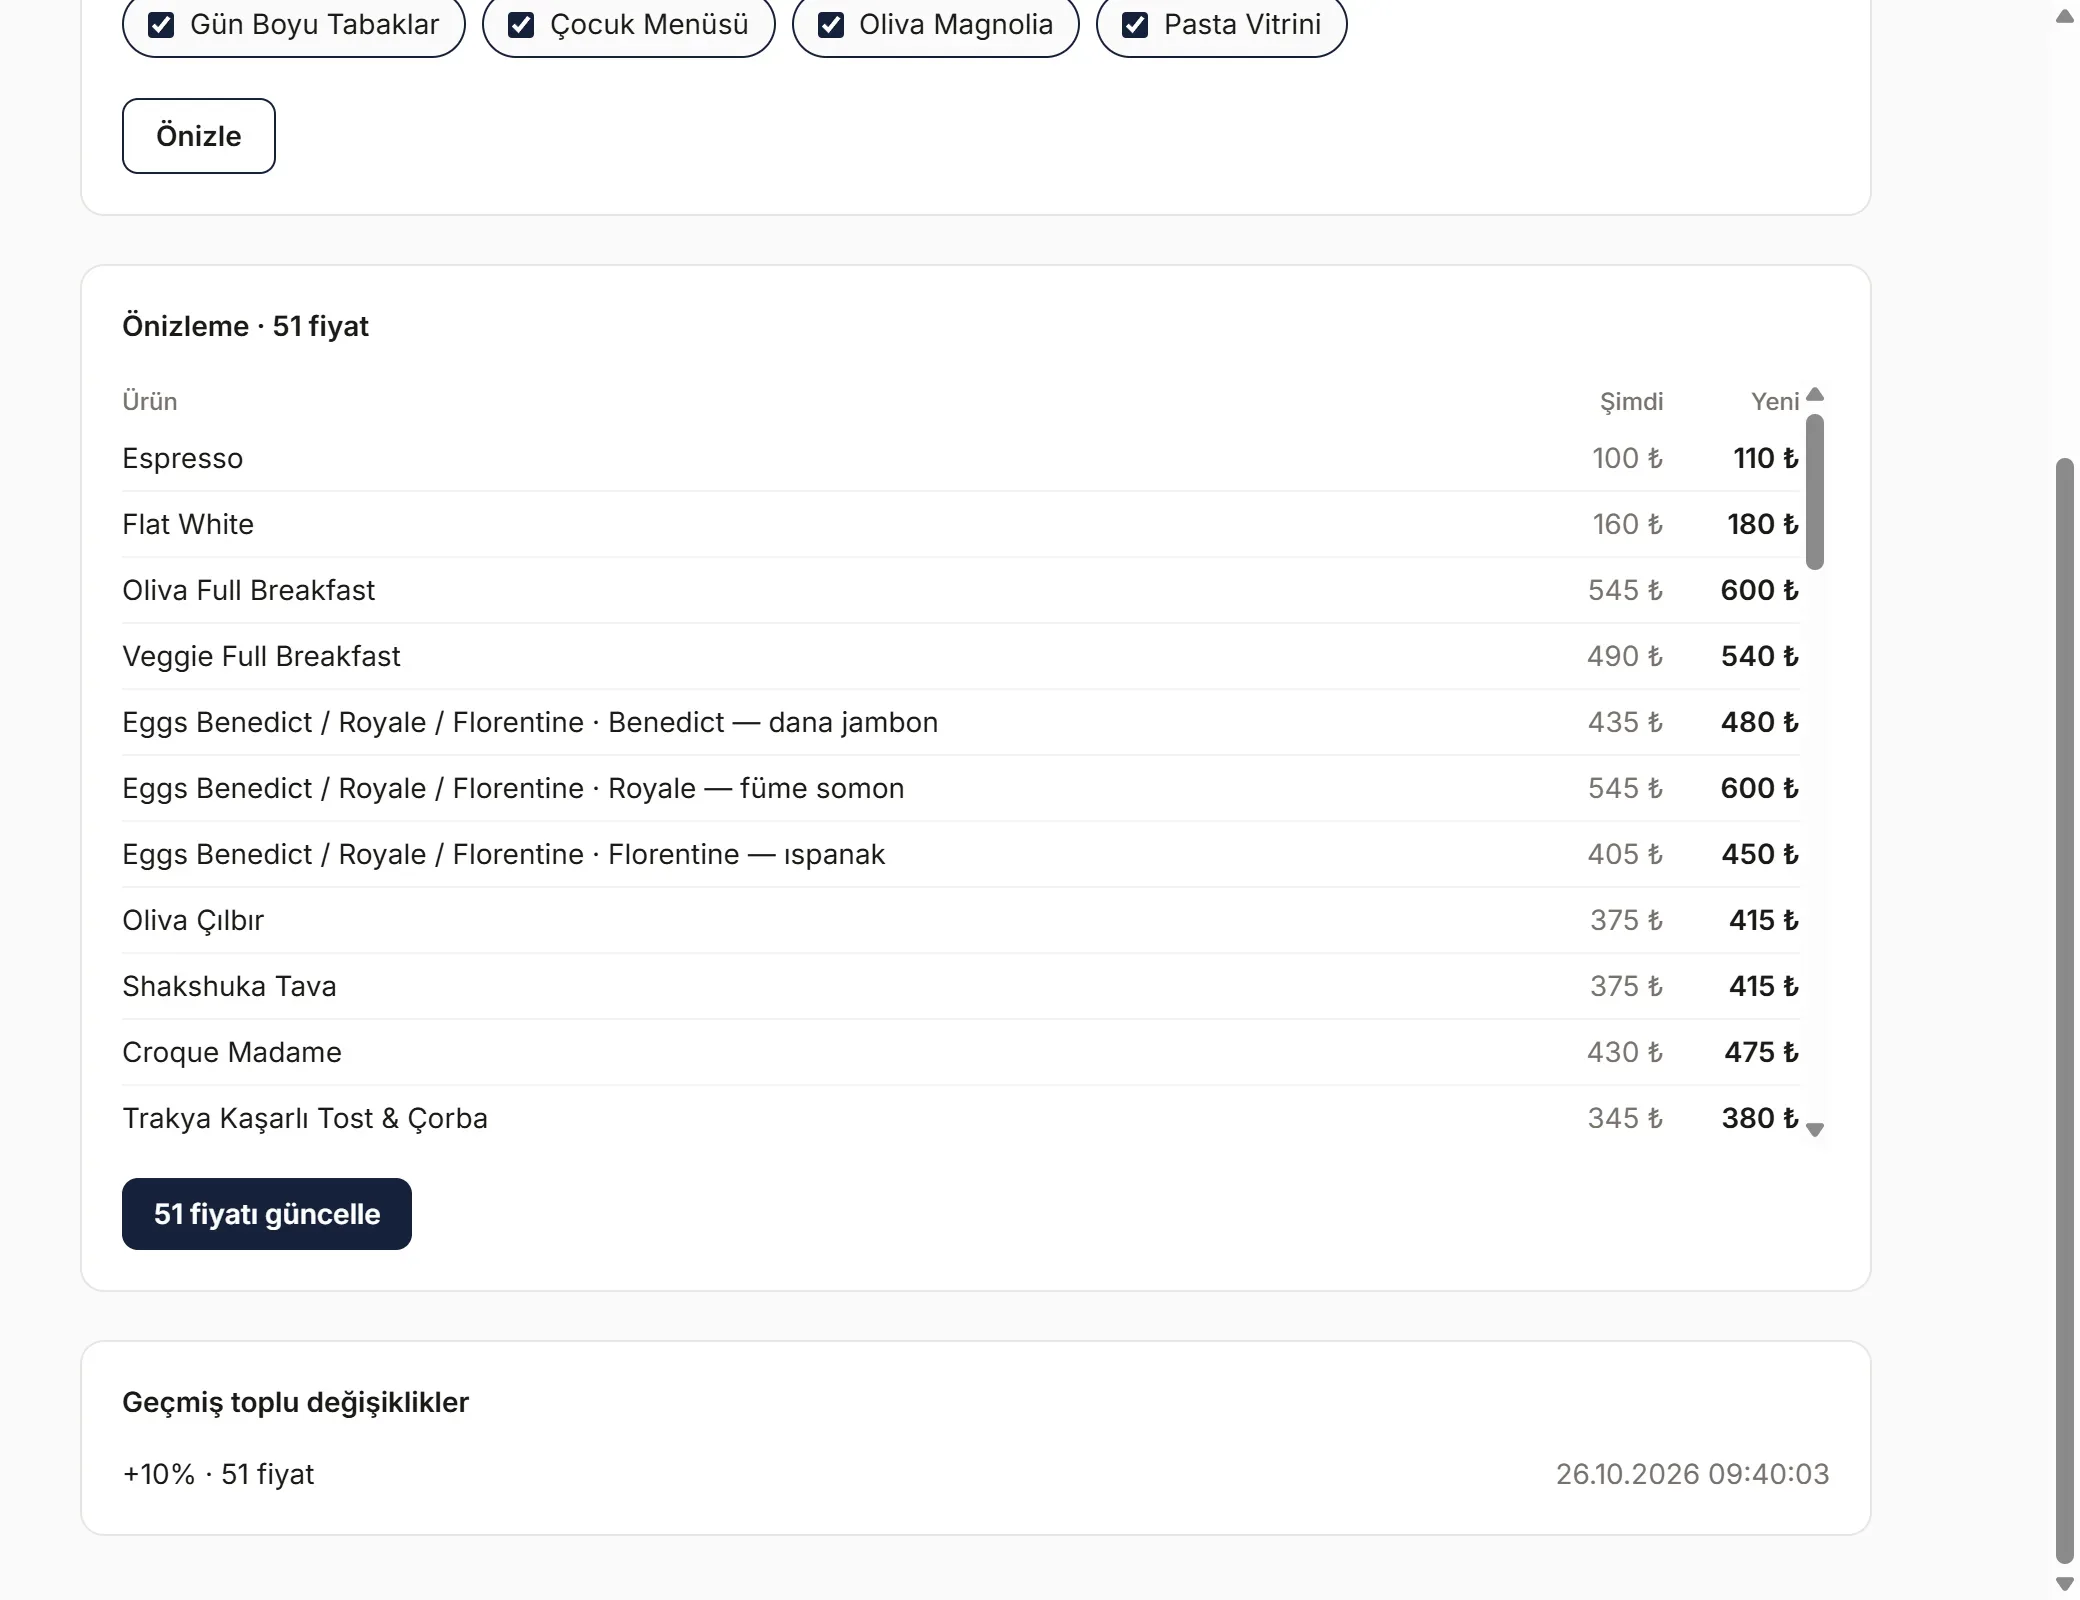Screen dimensions: 2080x1600
Task: Click the Yeni column header
Action: point(1775,402)
